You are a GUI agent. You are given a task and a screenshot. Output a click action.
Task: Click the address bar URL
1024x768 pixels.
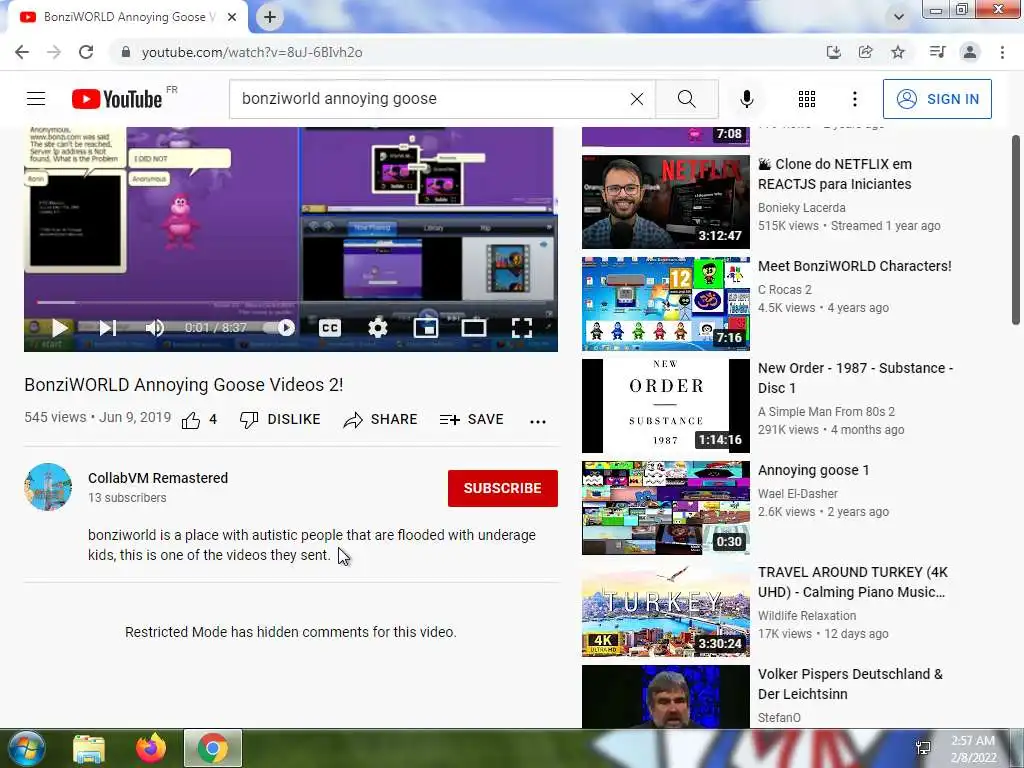point(252,52)
